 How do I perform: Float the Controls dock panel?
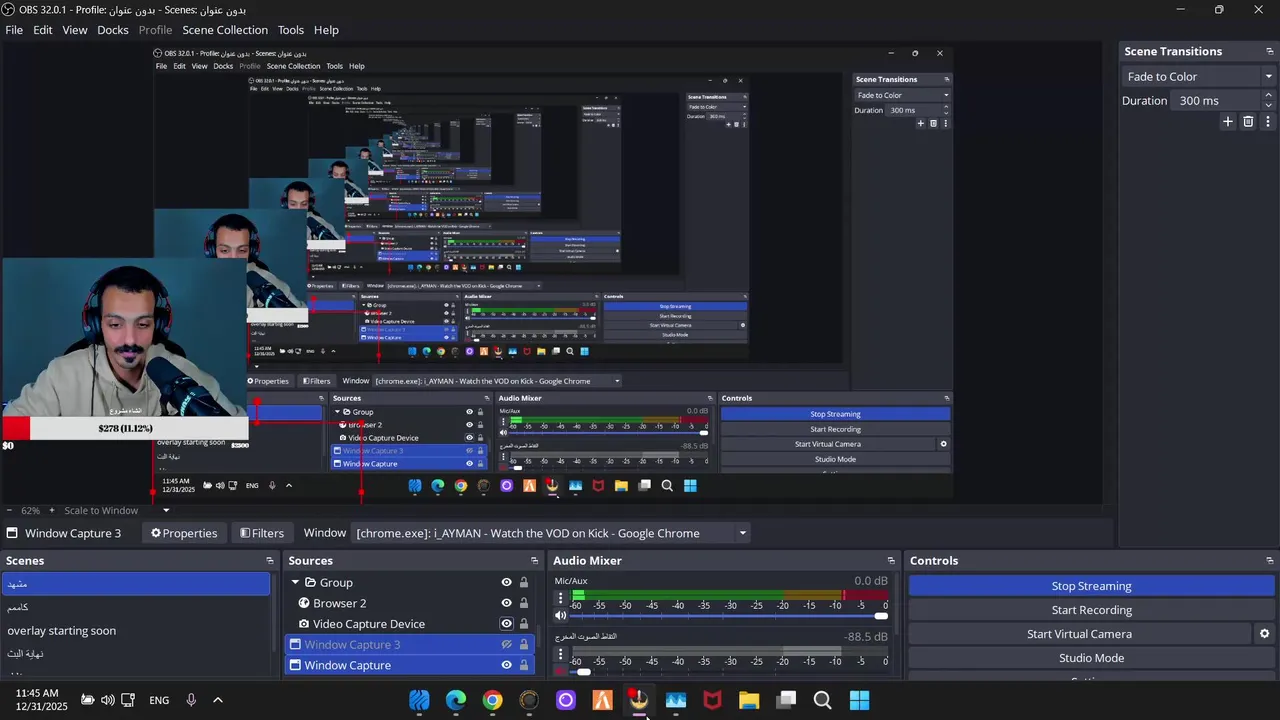1270,561
